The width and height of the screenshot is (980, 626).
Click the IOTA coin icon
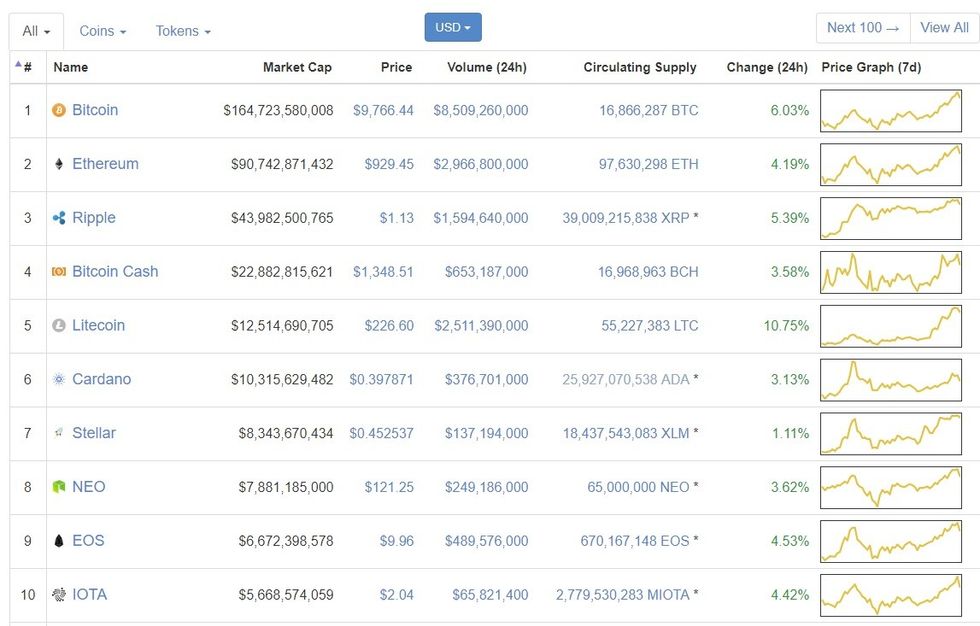coord(60,594)
